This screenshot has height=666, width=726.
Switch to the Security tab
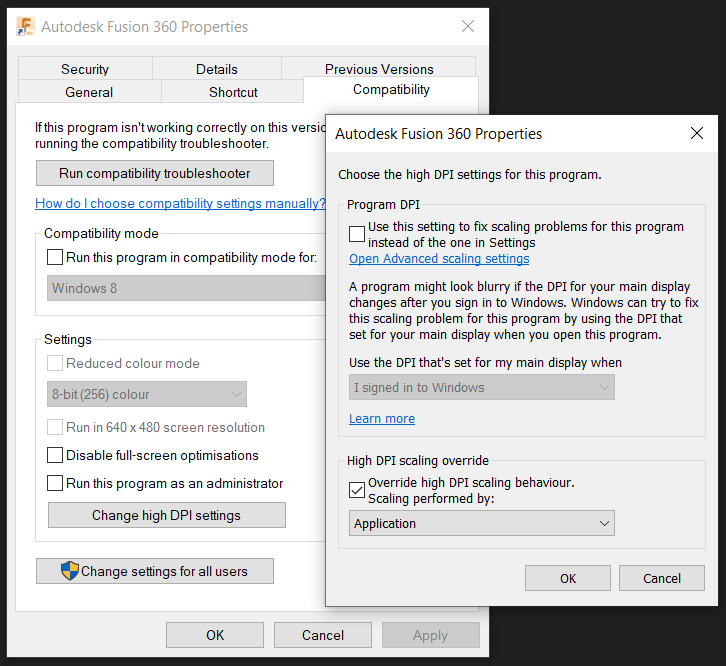85,69
